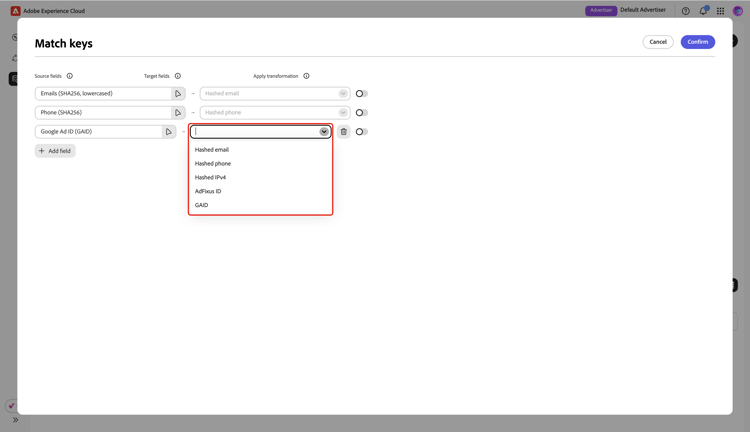Toggle transformation for Emails row

pyautogui.click(x=362, y=94)
